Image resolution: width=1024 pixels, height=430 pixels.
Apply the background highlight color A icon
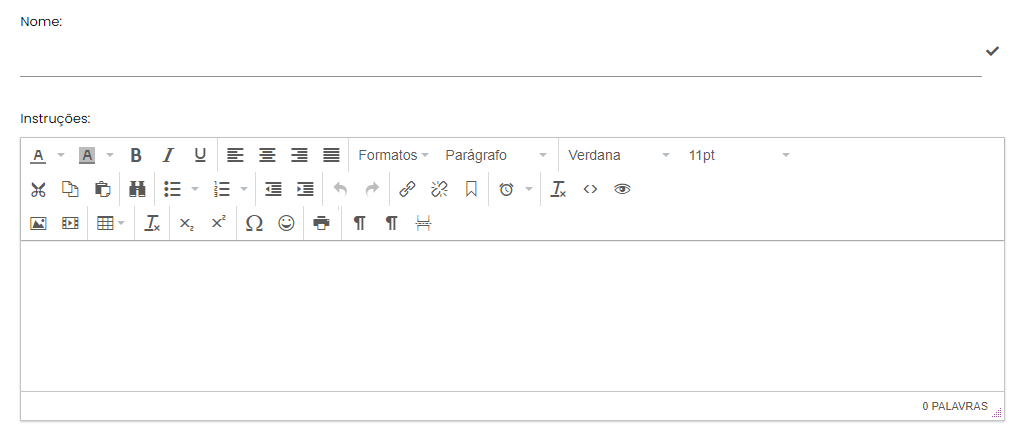[87, 156]
